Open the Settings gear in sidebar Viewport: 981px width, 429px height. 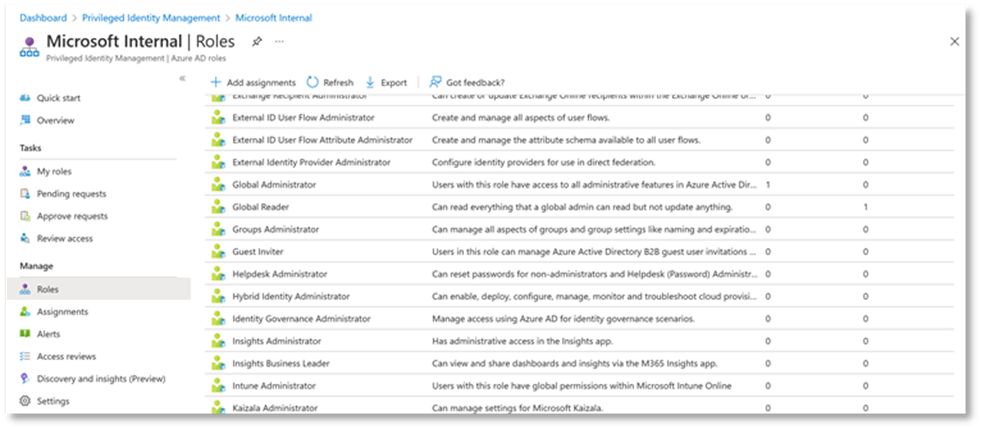(x=26, y=401)
